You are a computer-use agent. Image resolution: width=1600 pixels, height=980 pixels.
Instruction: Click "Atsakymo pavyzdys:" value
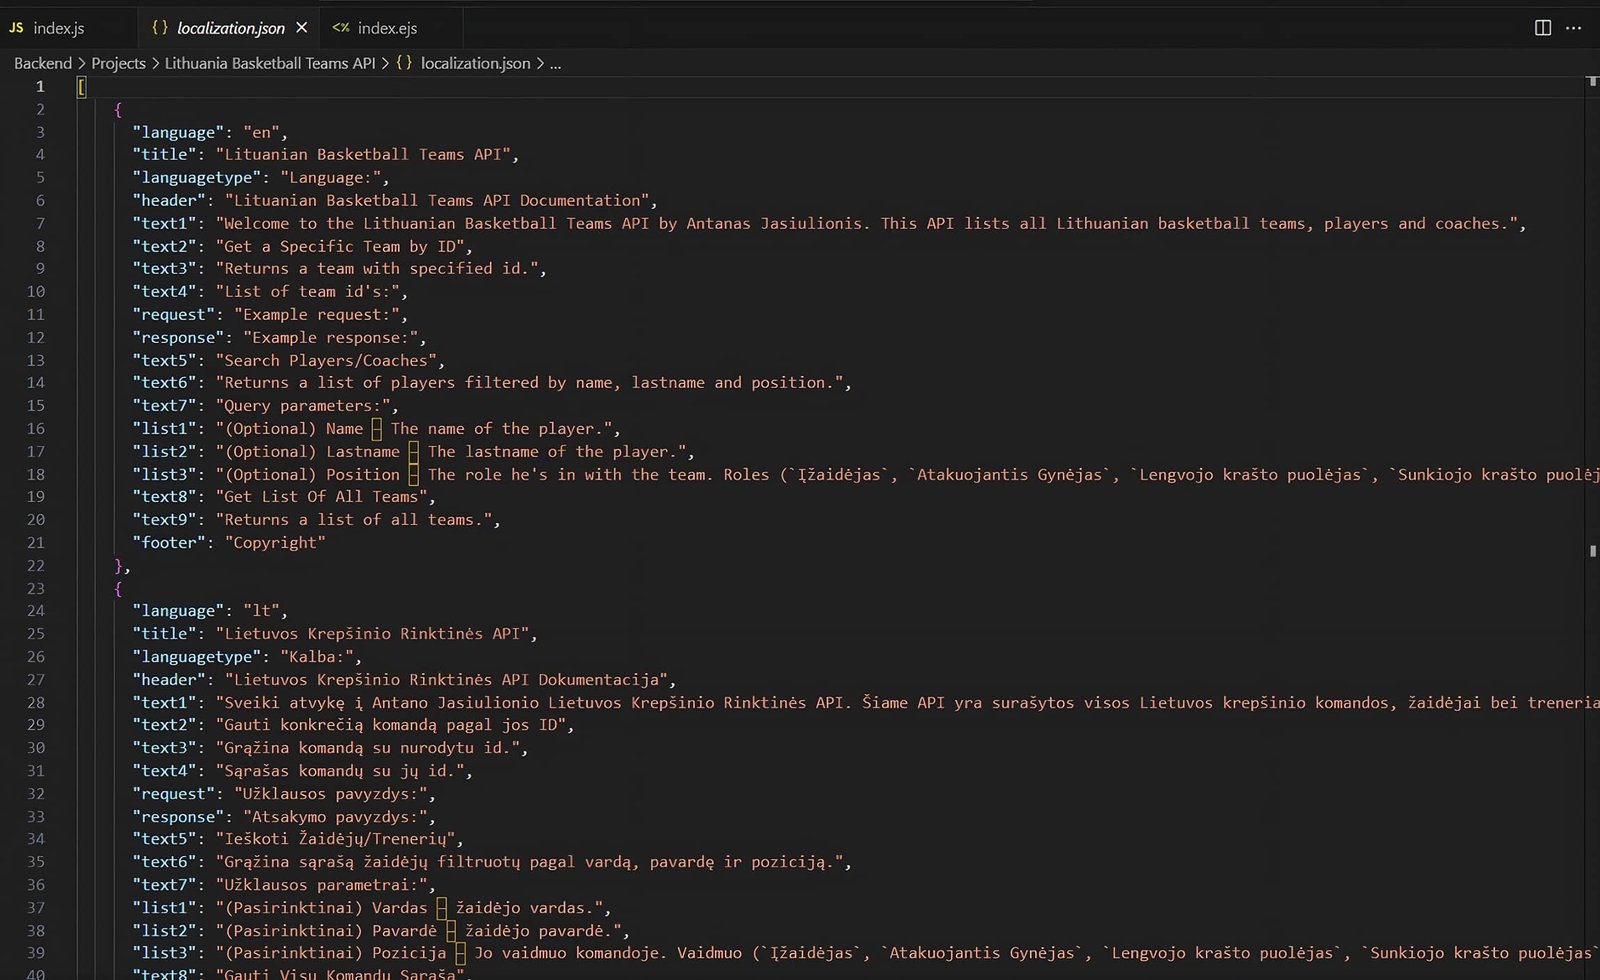click(335, 816)
